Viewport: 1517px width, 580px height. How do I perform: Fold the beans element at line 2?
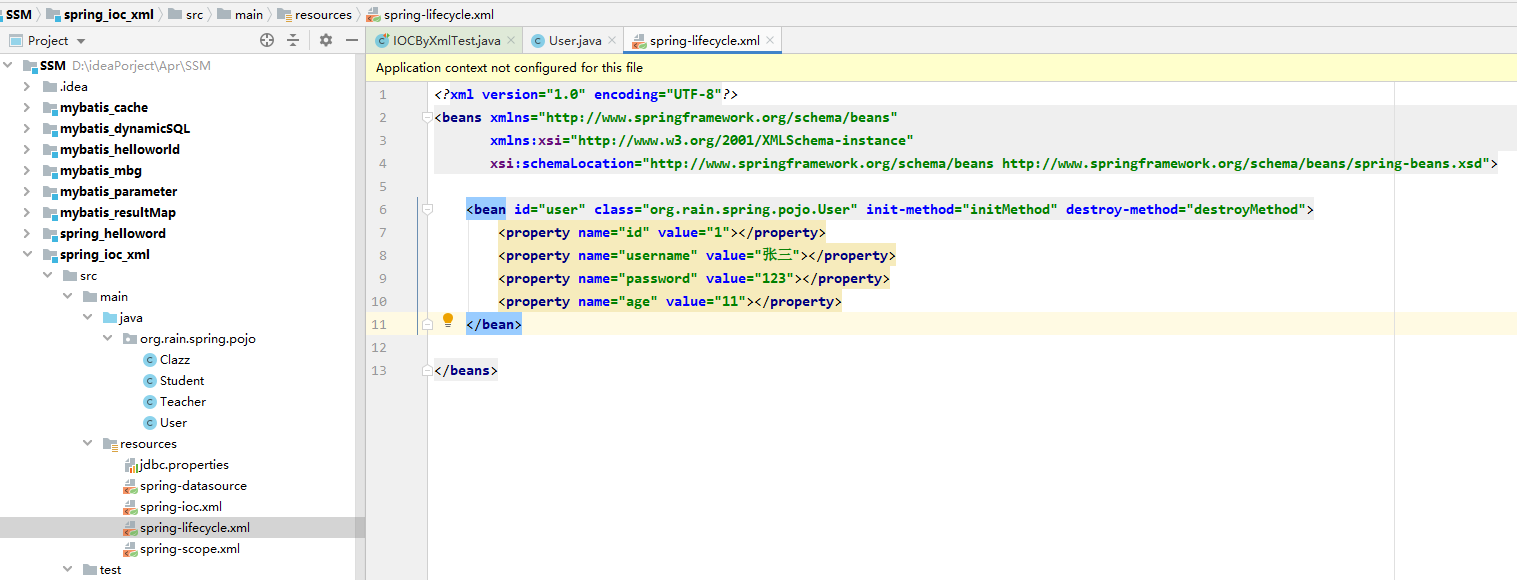click(427, 118)
